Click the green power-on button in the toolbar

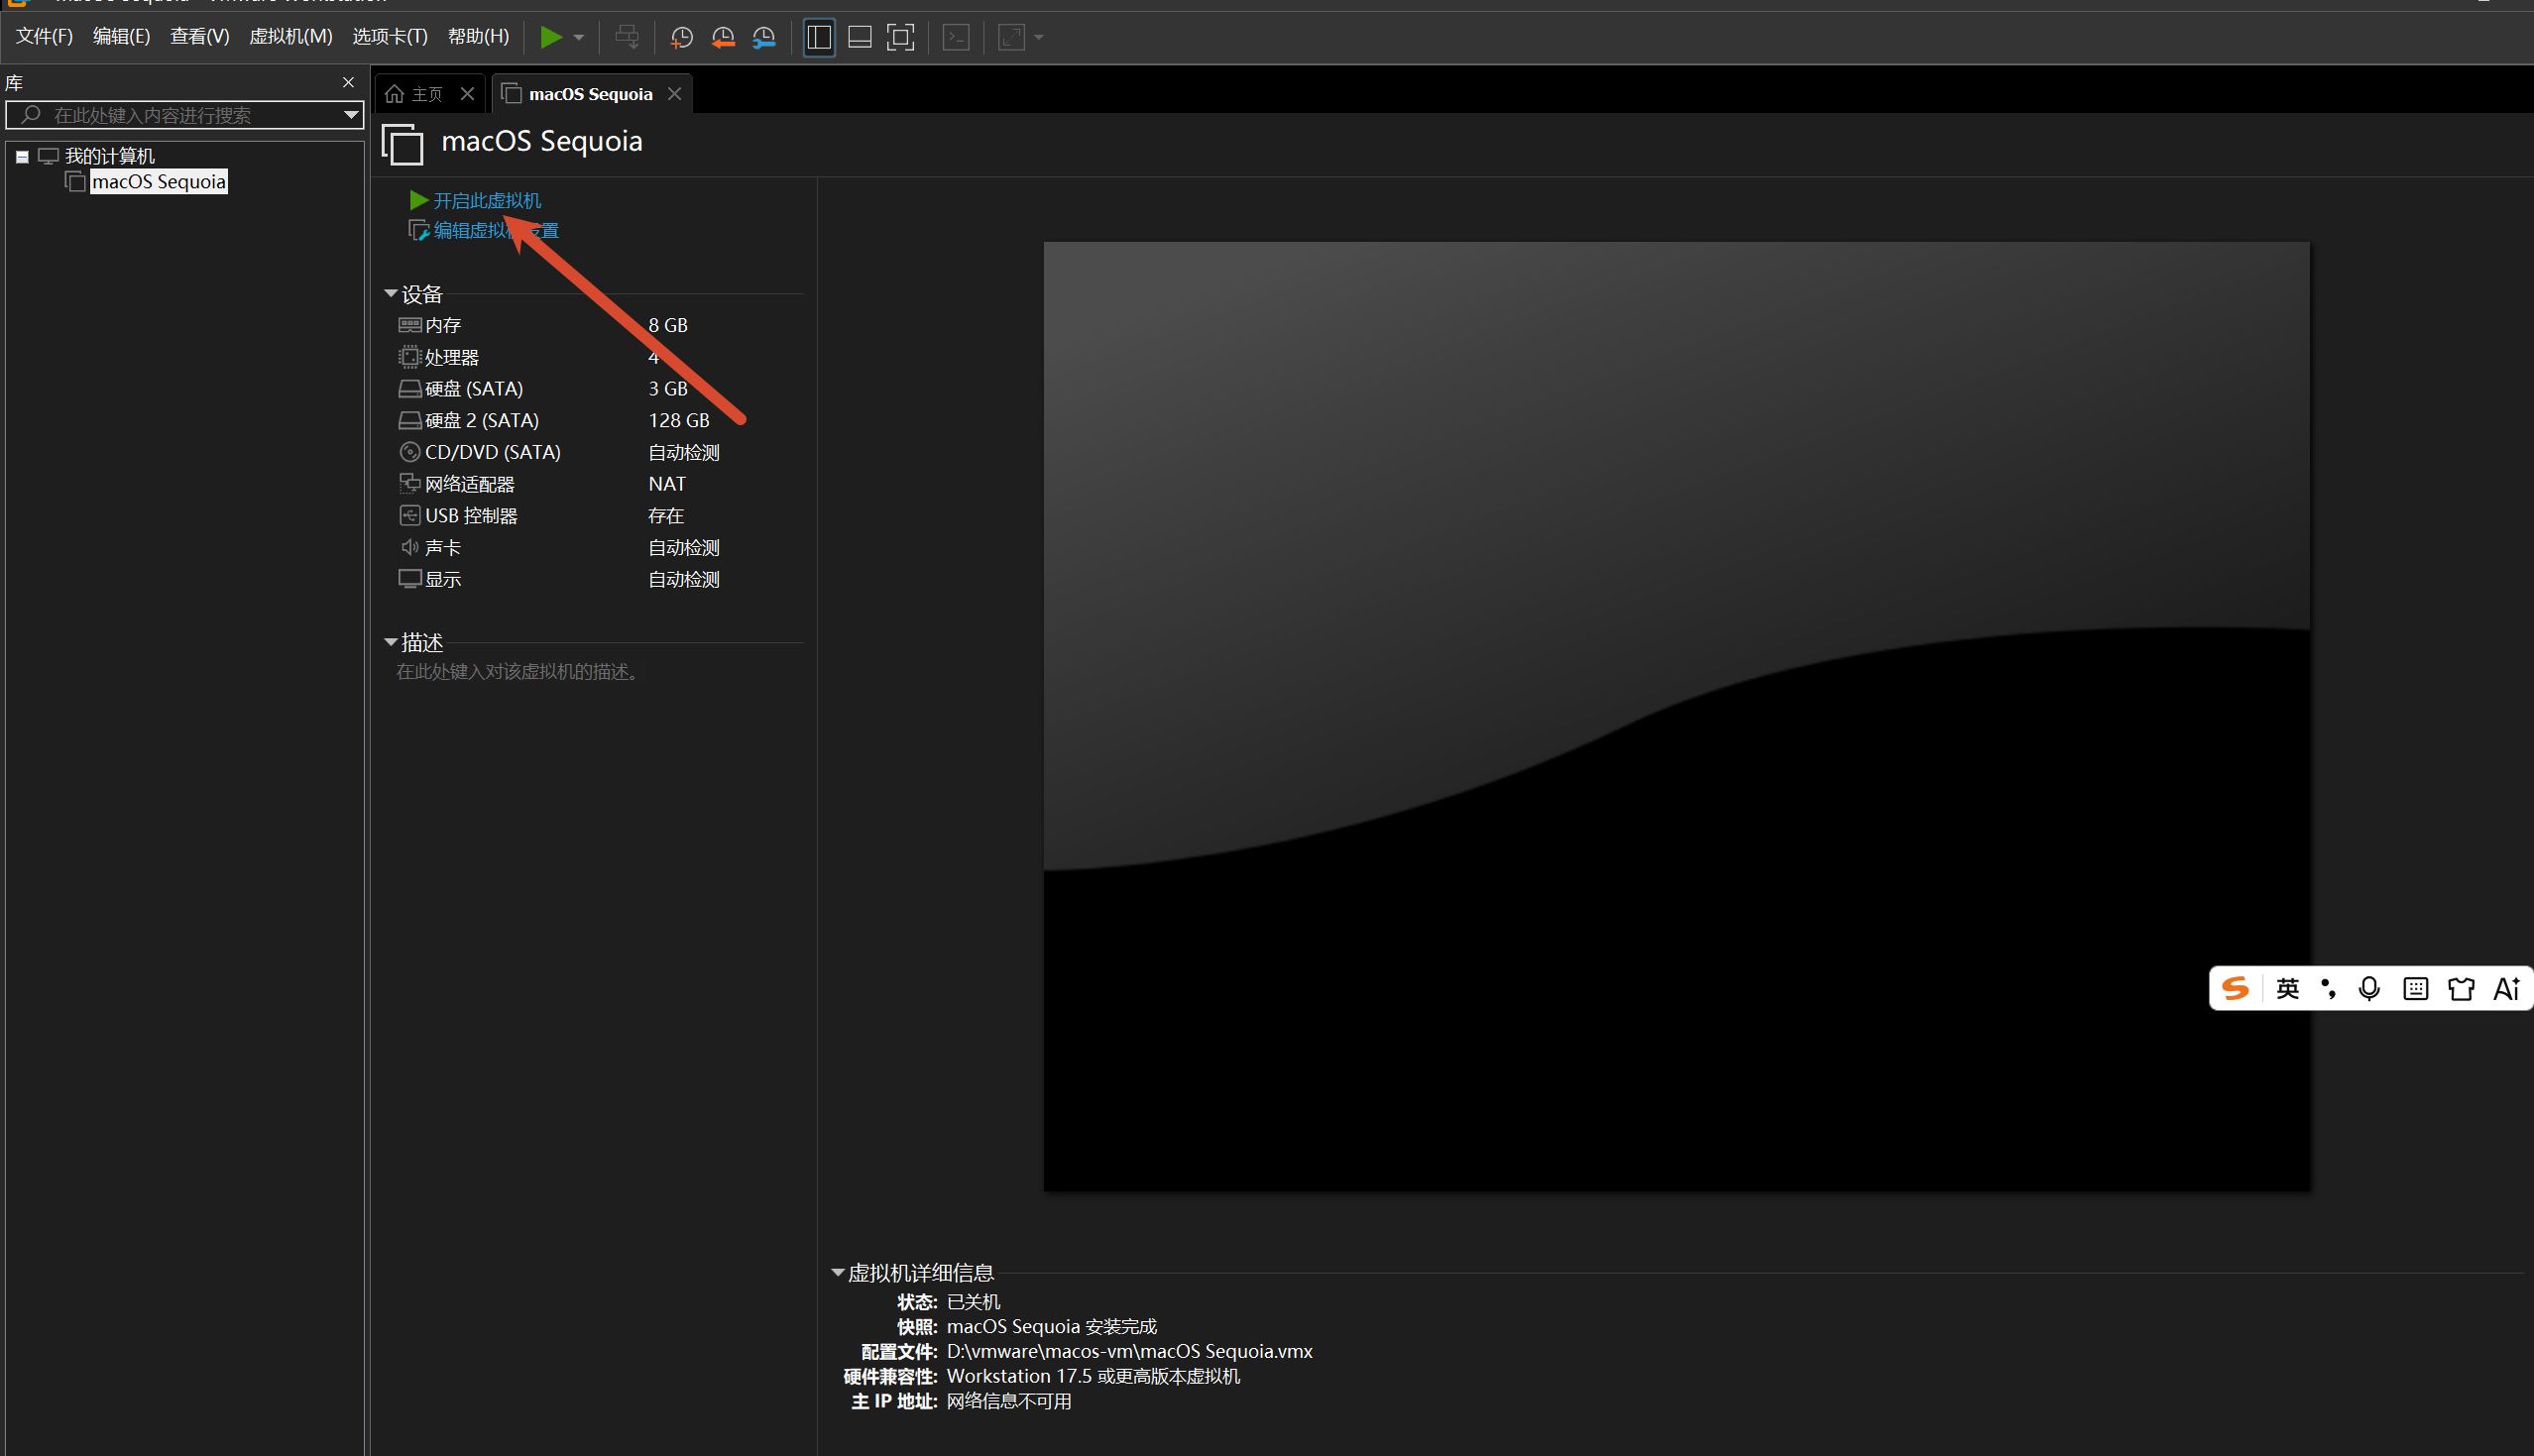tap(551, 37)
